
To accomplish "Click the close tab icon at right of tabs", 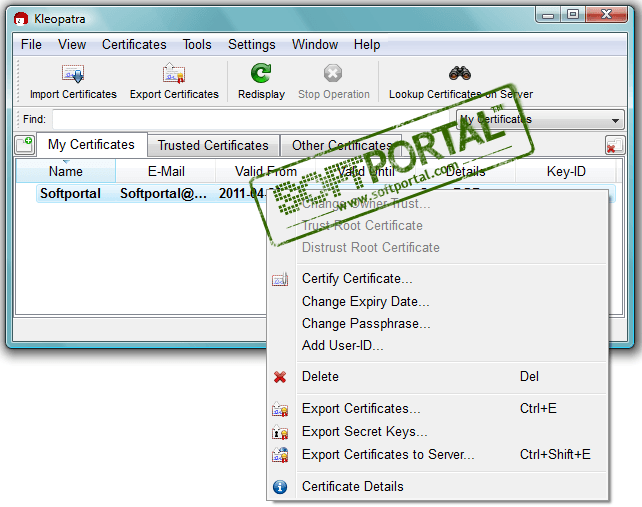I will (x=615, y=145).
